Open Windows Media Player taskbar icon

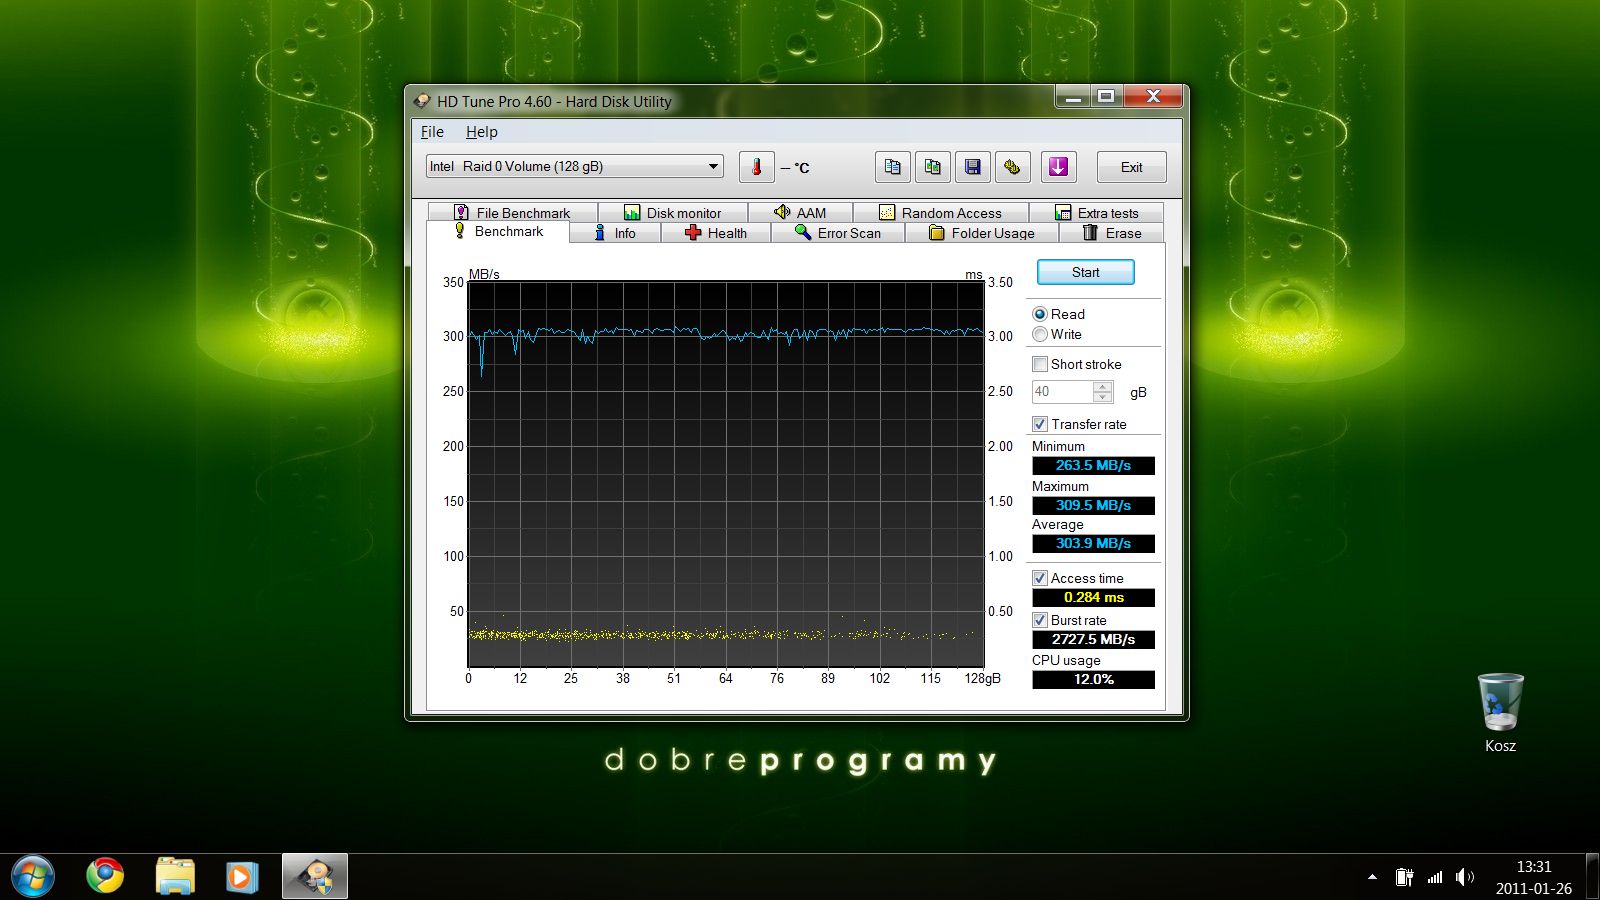point(241,877)
